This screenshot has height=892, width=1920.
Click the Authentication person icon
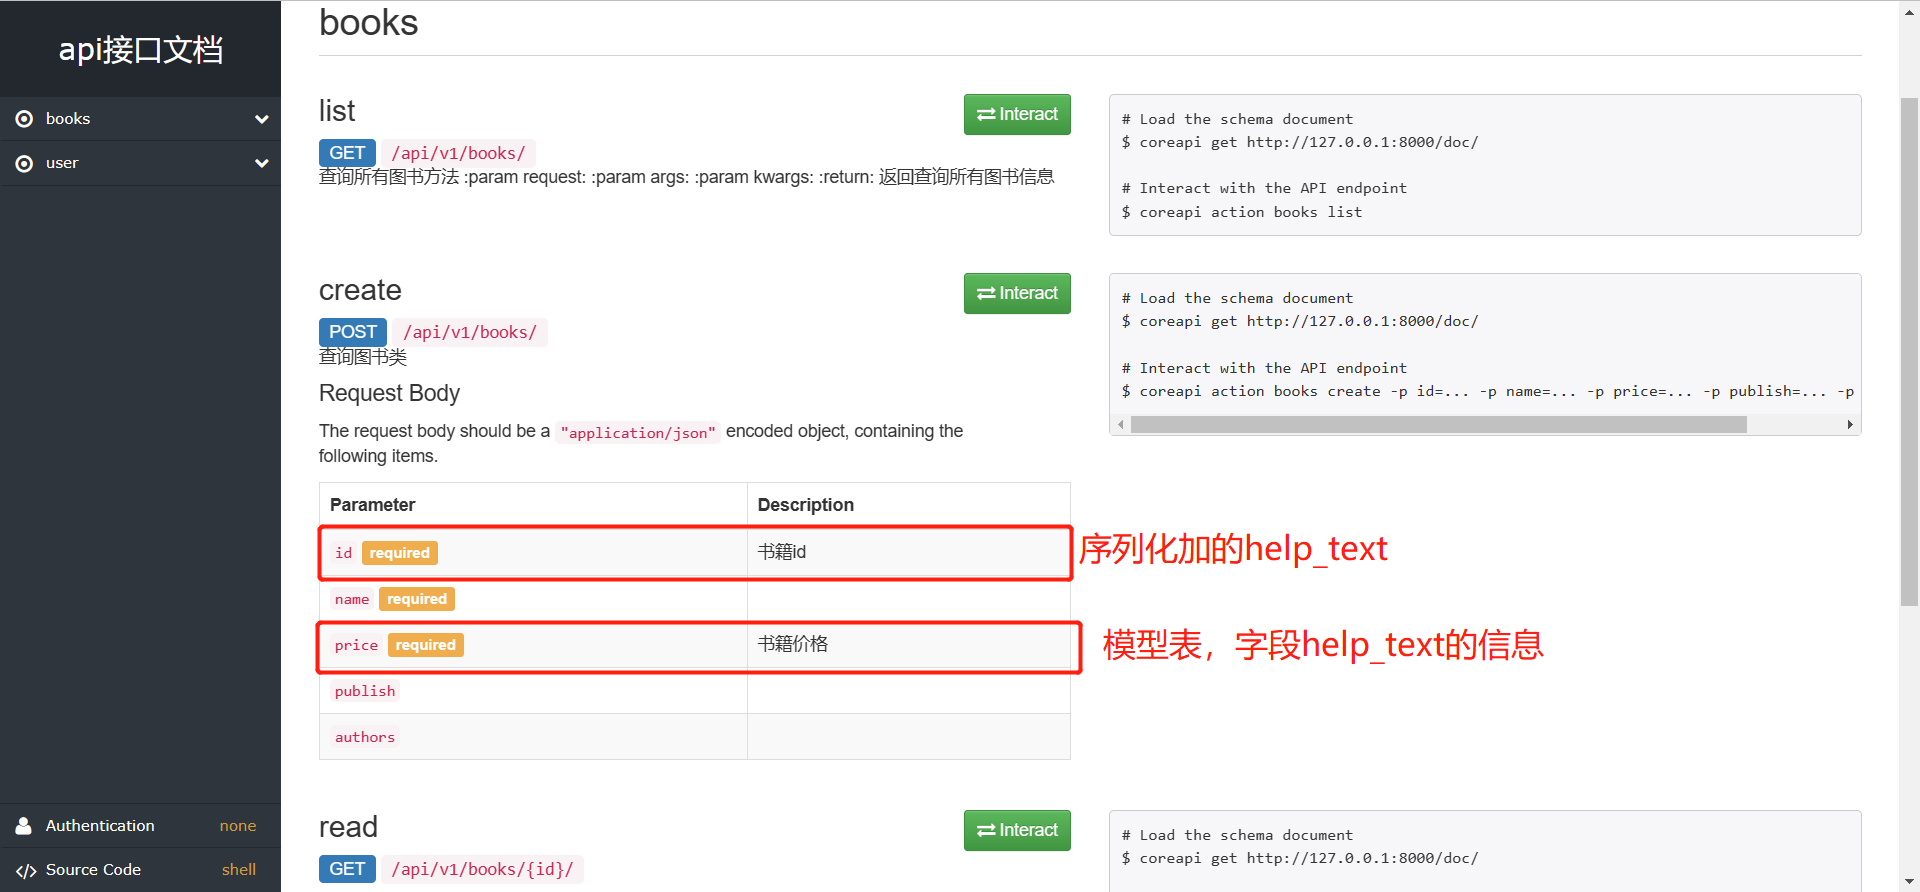pyautogui.click(x=24, y=826)
